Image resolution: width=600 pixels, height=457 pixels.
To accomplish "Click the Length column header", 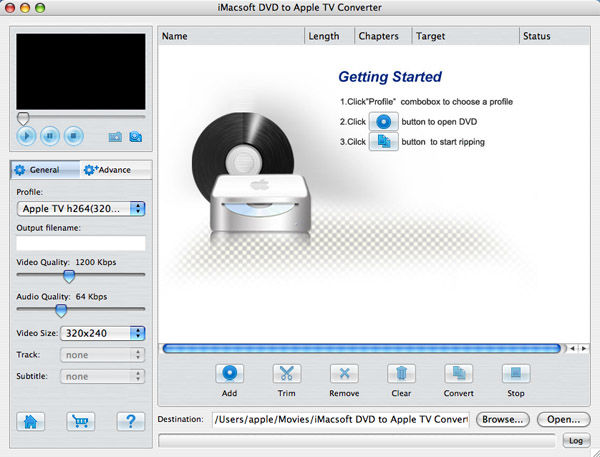I will tap(329, 36).
